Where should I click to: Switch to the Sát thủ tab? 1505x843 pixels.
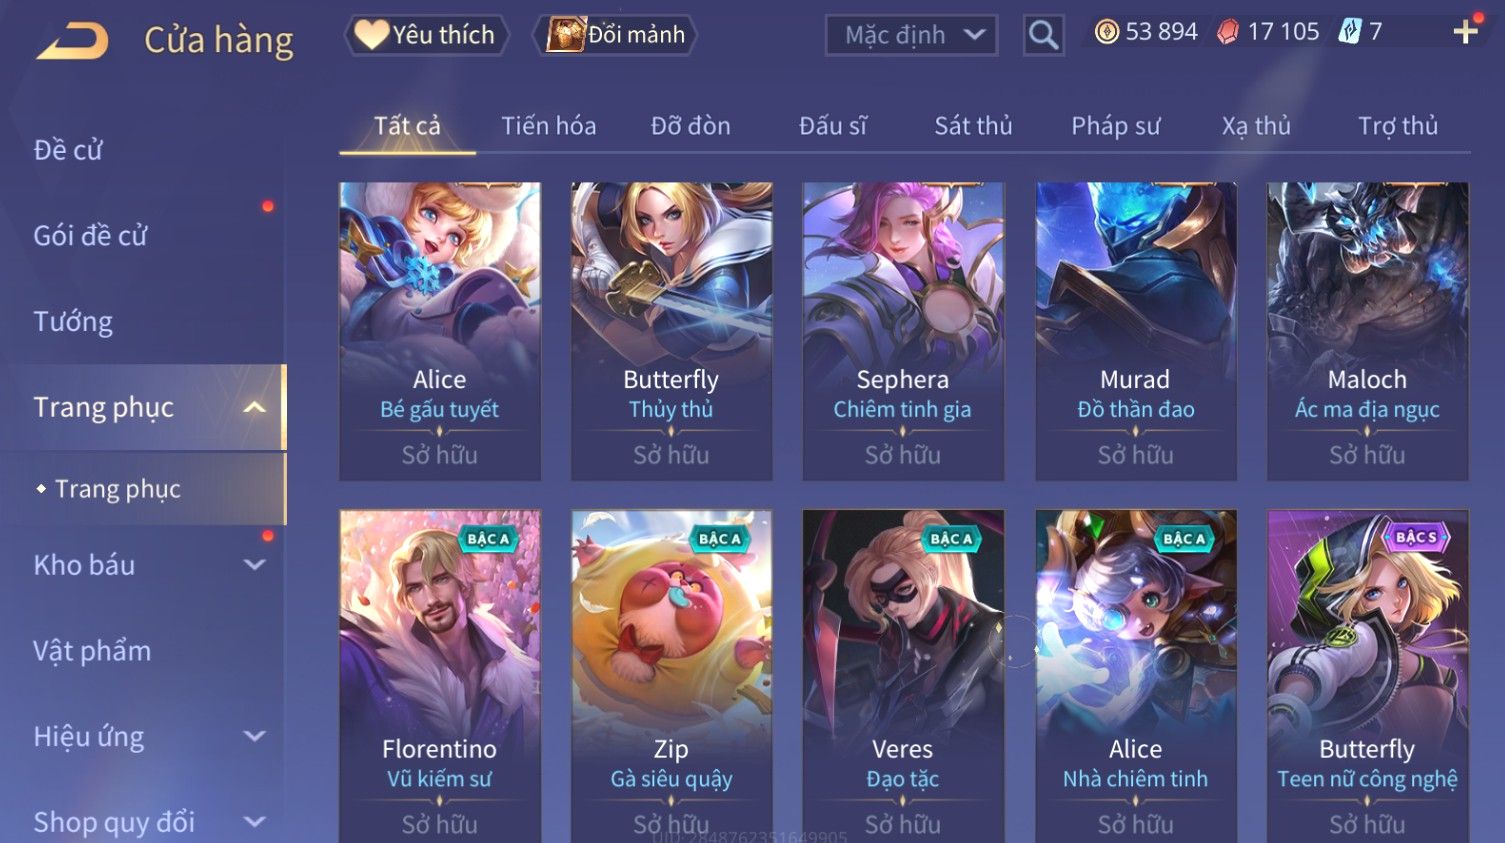tap(973, 126)
